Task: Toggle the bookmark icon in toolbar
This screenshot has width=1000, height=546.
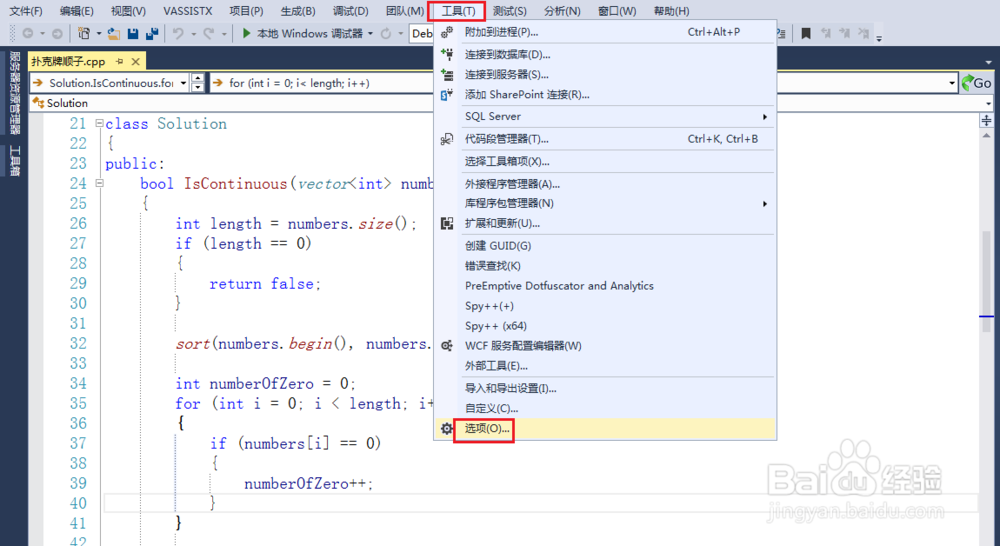Action: click(x=806, y=34)
